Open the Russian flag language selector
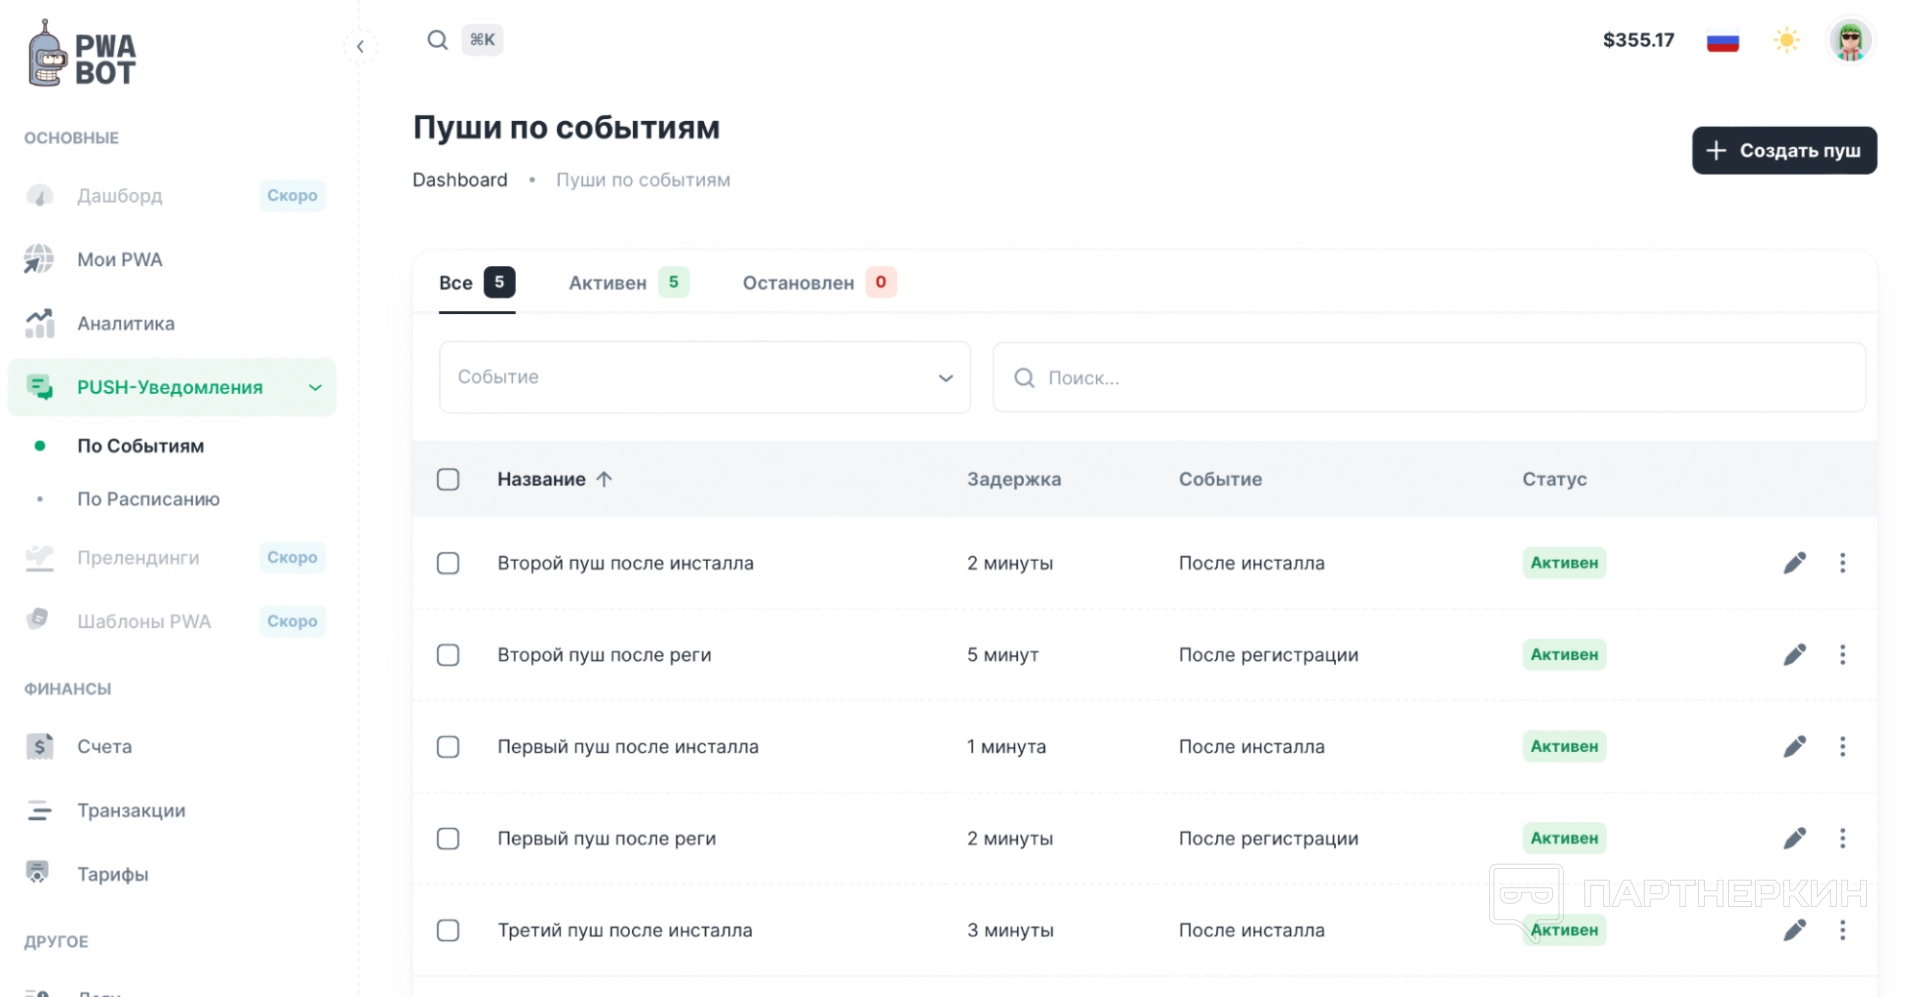 [1722, 41]
